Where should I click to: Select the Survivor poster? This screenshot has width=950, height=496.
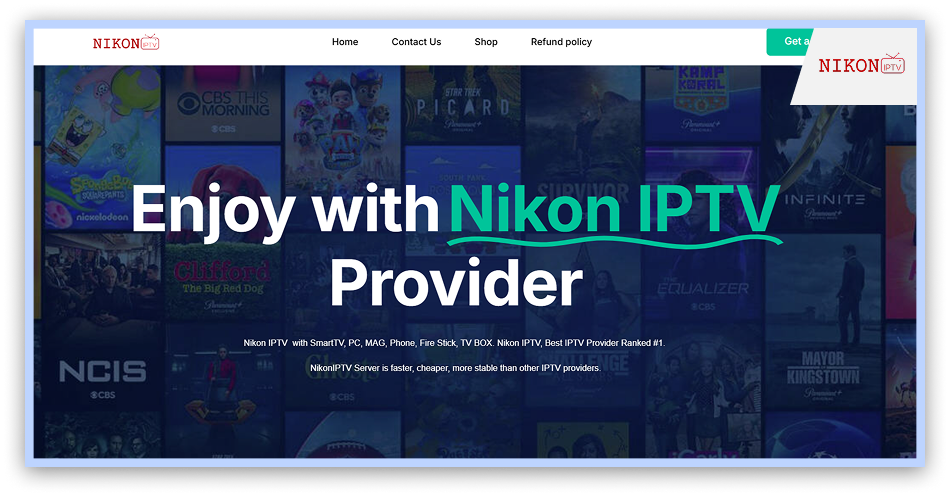[x=582, y=147]
